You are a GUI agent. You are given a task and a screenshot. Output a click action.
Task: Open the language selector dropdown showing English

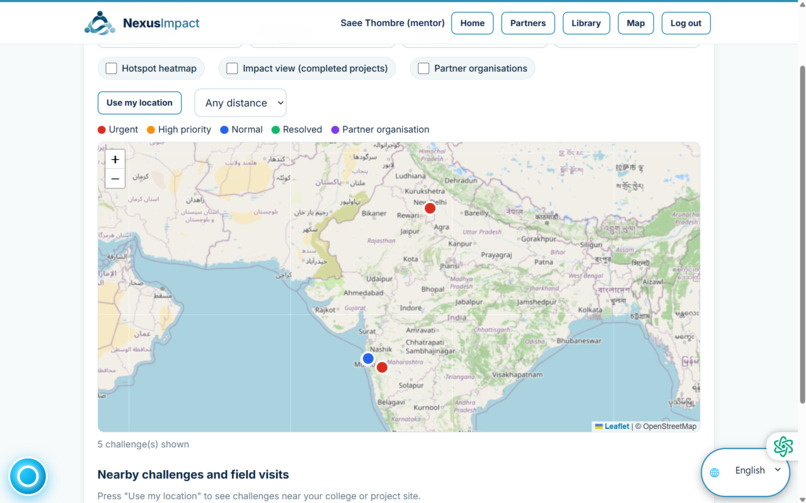tap(757, 471)
